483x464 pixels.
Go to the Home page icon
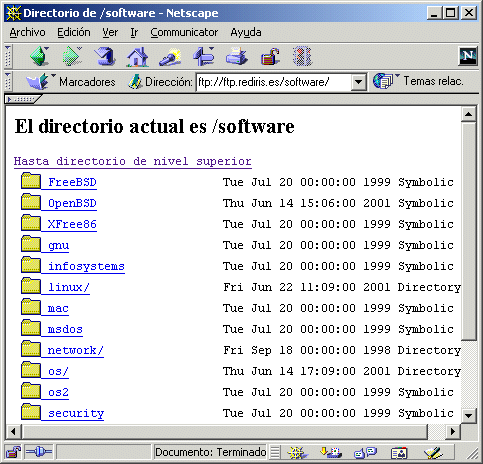(137, 56)
